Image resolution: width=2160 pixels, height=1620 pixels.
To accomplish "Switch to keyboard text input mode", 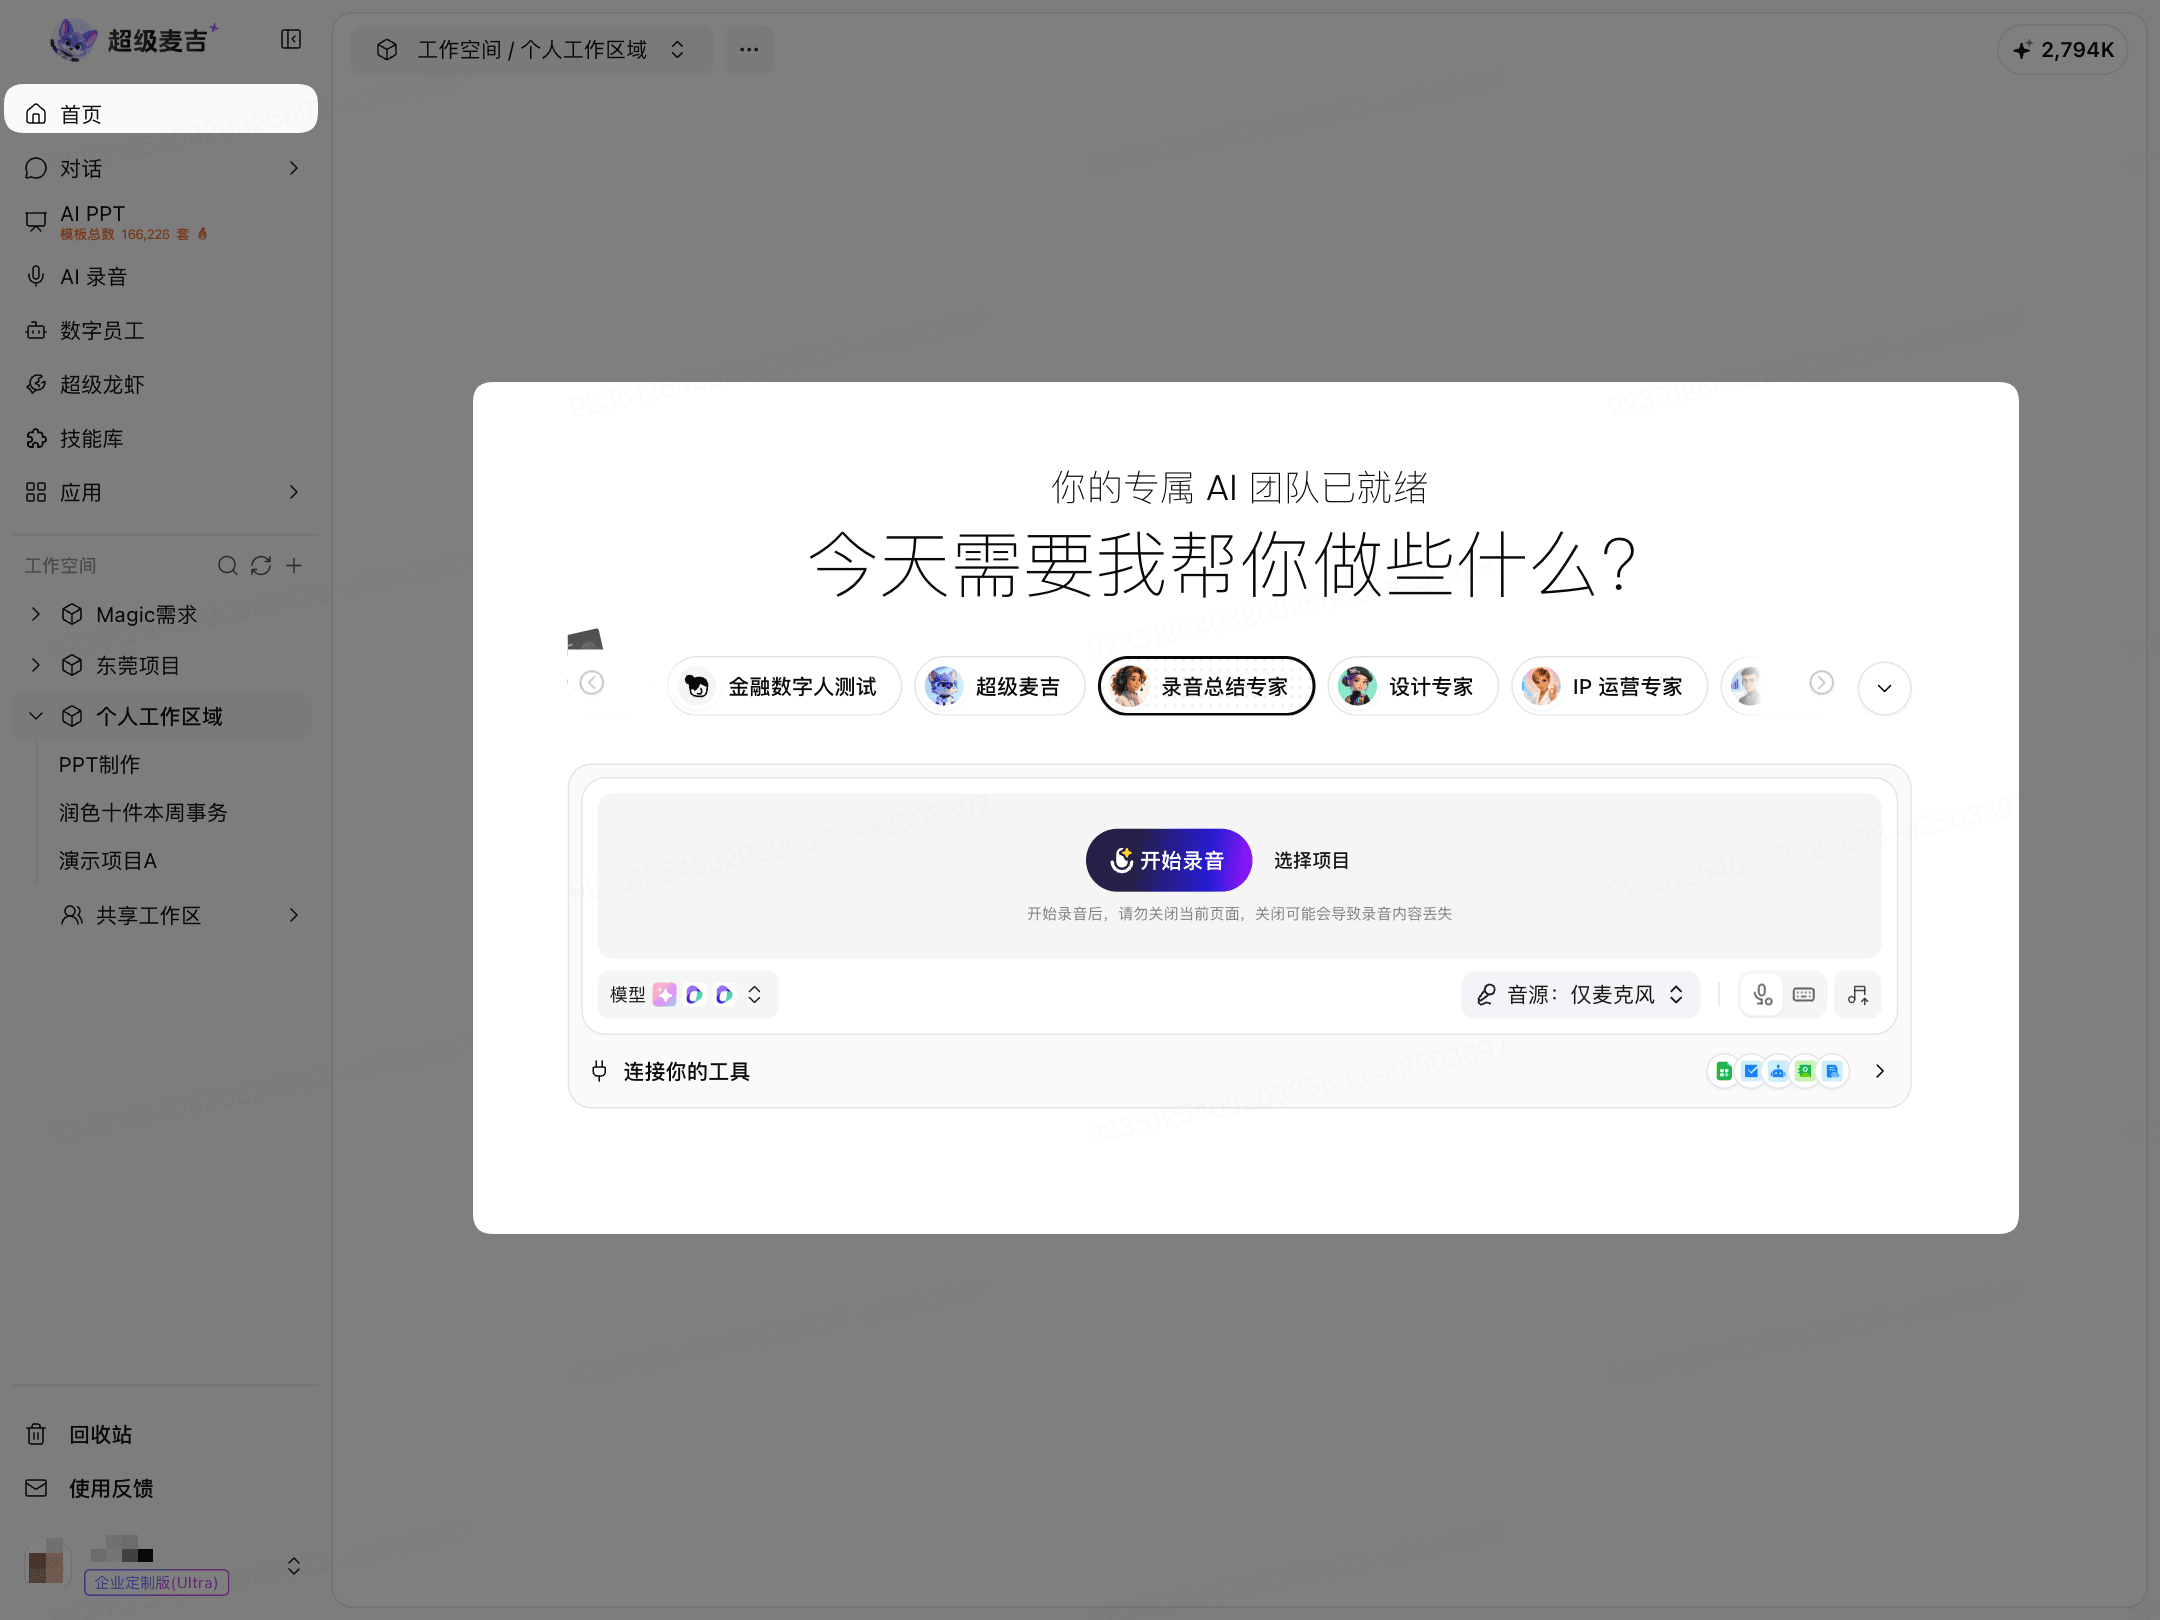I will click(x=1804, y=995).
